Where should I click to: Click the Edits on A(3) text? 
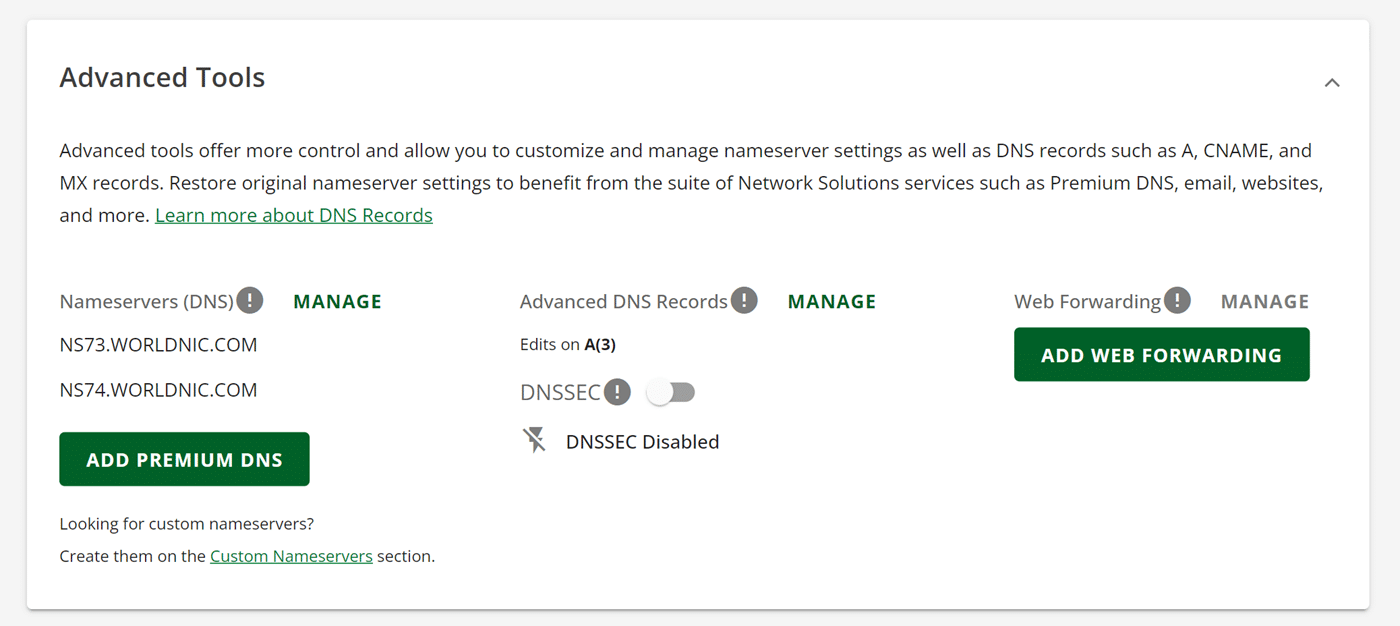click(568, 343)
